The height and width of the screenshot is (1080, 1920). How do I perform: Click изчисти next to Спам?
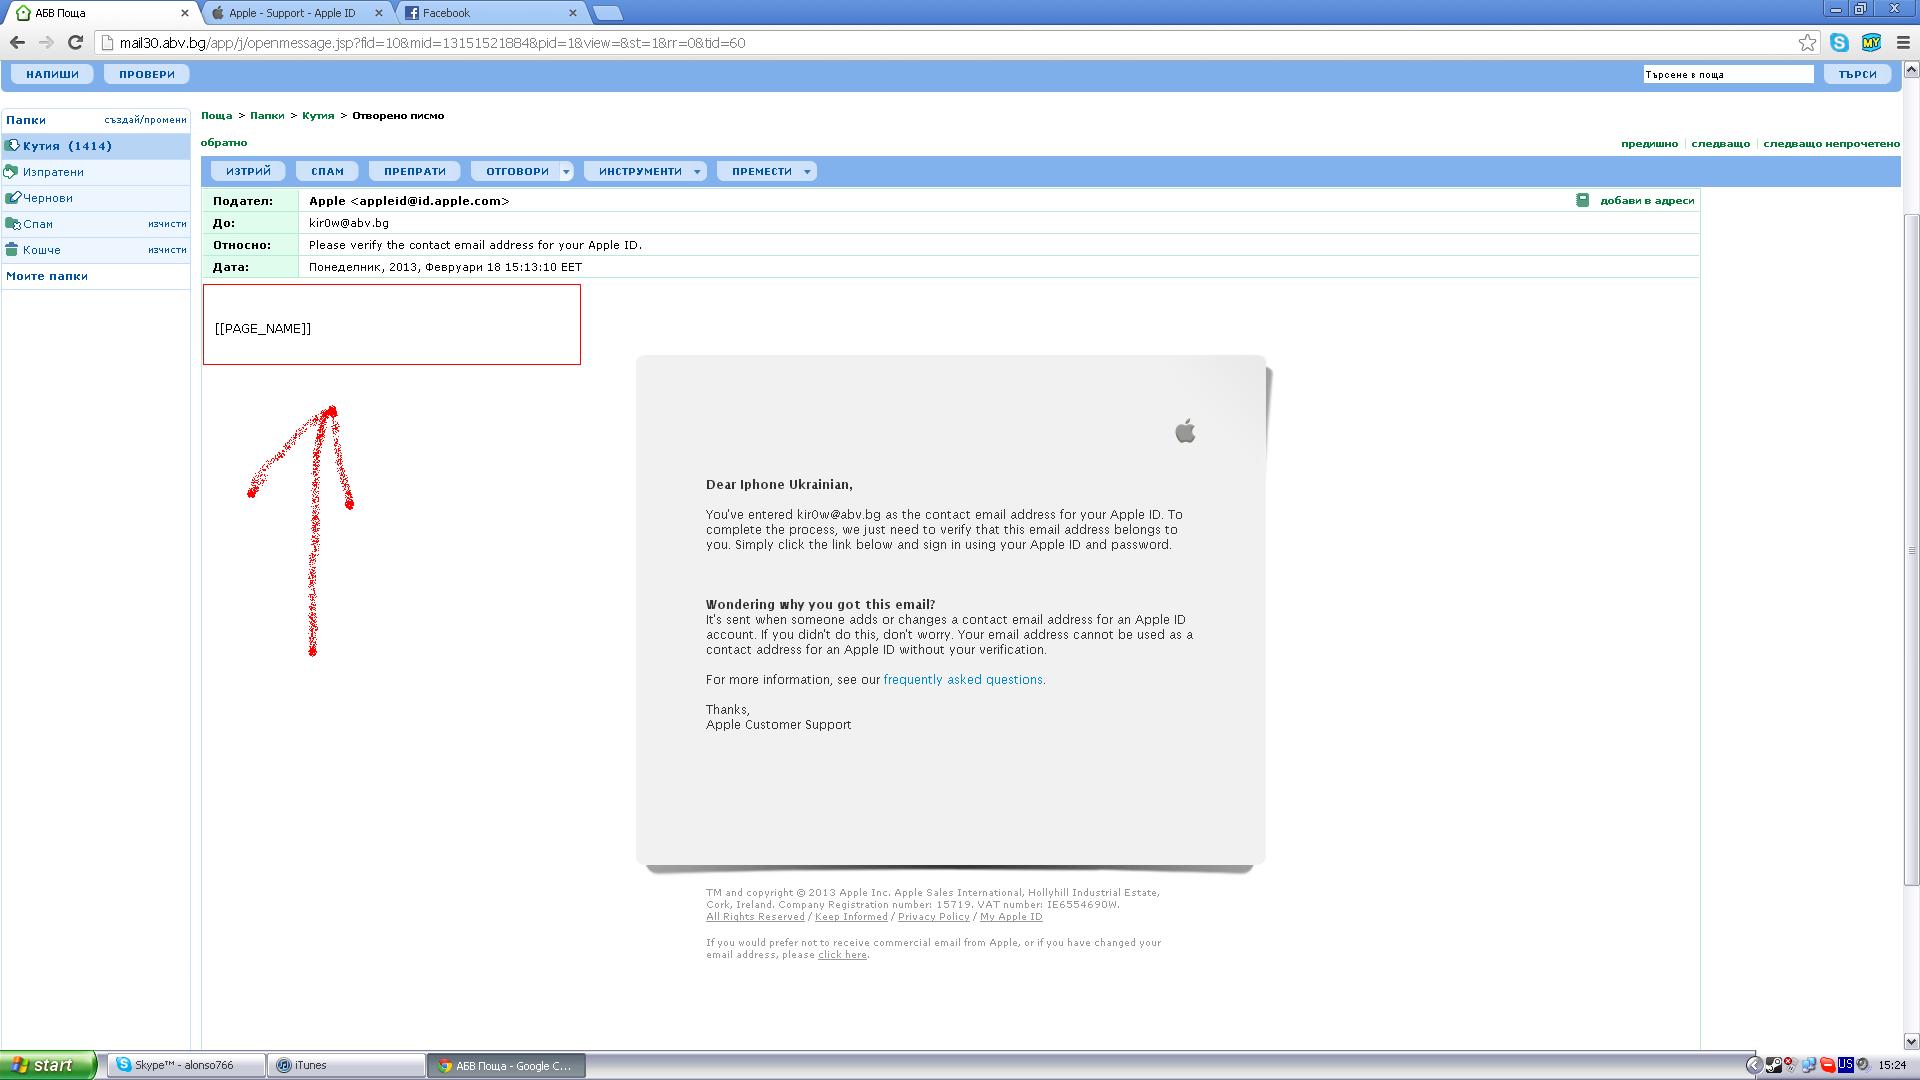[x=167, y=224]
